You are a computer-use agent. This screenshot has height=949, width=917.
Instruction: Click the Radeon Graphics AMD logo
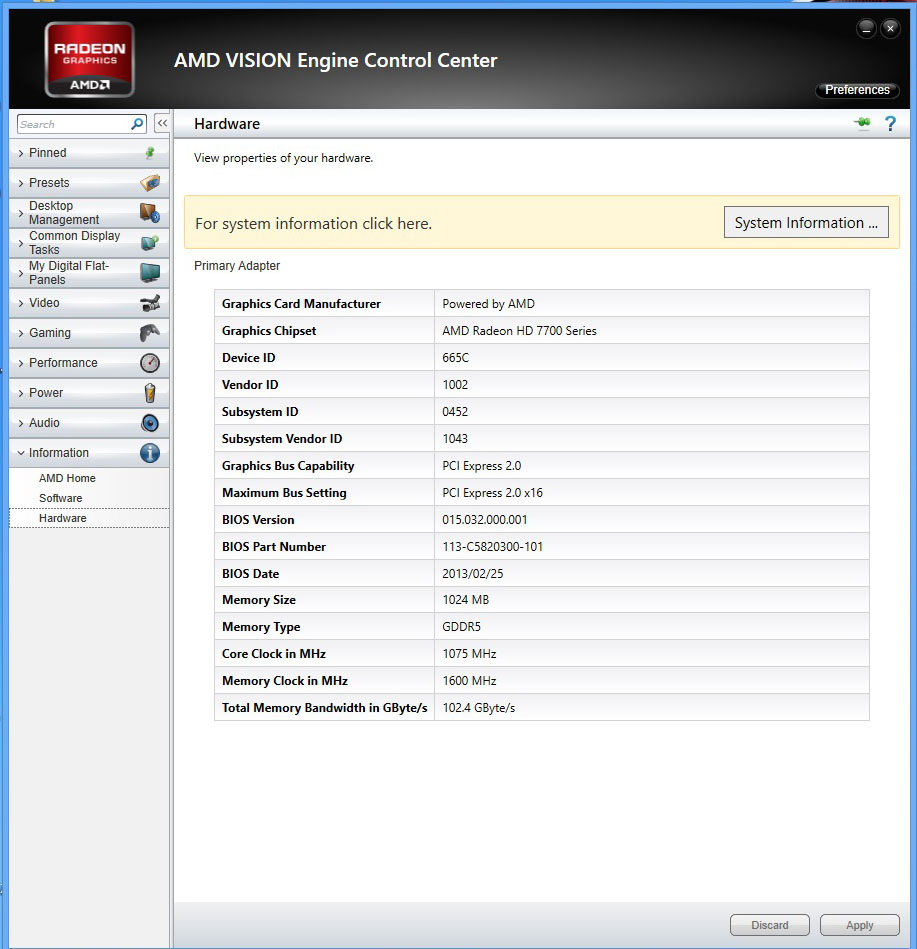[x=90, y=59]
